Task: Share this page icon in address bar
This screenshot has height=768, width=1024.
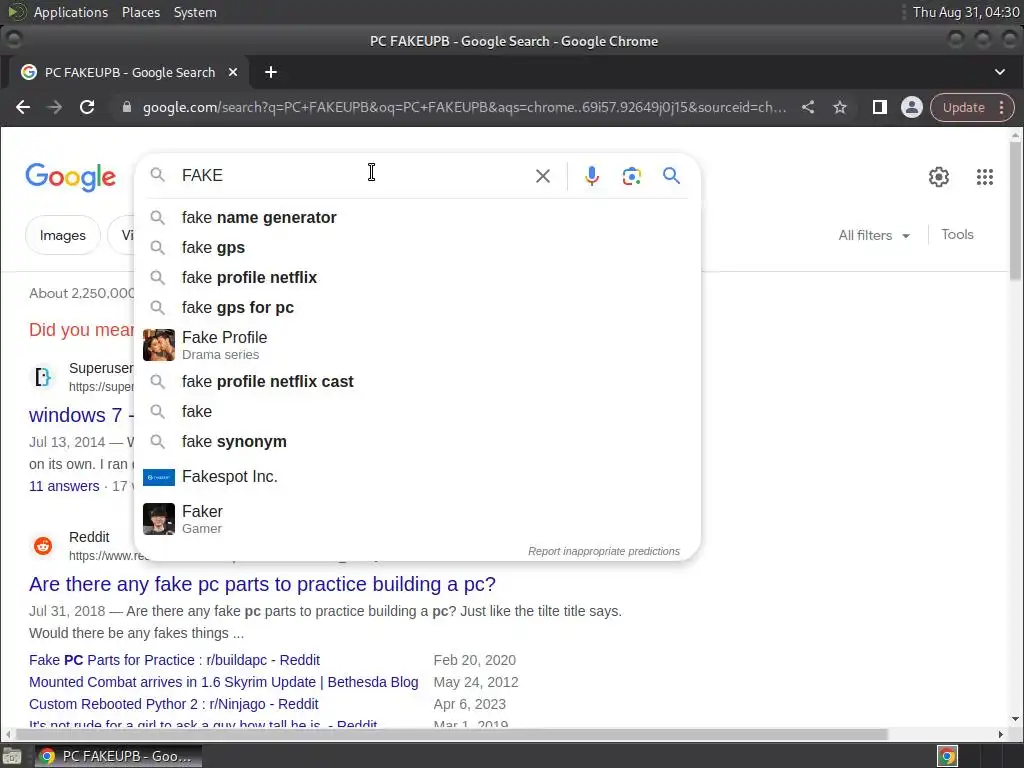Action: pos(808,107)
